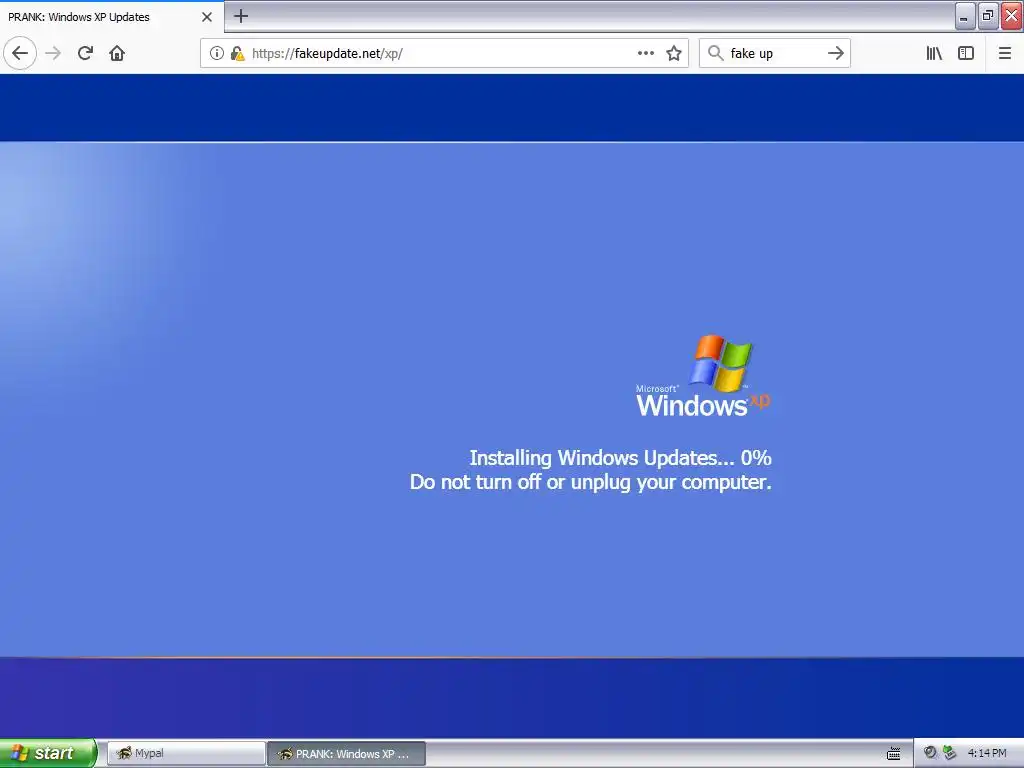This screenshot has width=1024, height=768.
Task: Open the first system tray icon
Action: tap(930, 752)
